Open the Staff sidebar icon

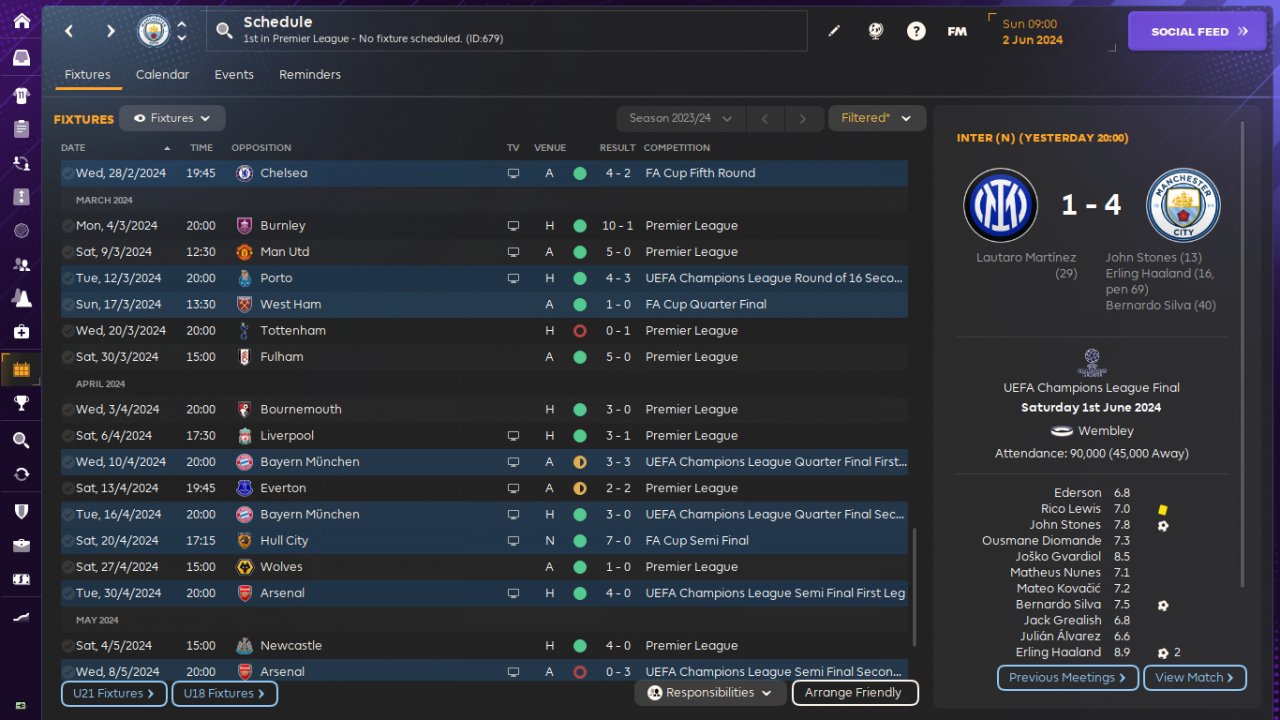coord(21,265)
